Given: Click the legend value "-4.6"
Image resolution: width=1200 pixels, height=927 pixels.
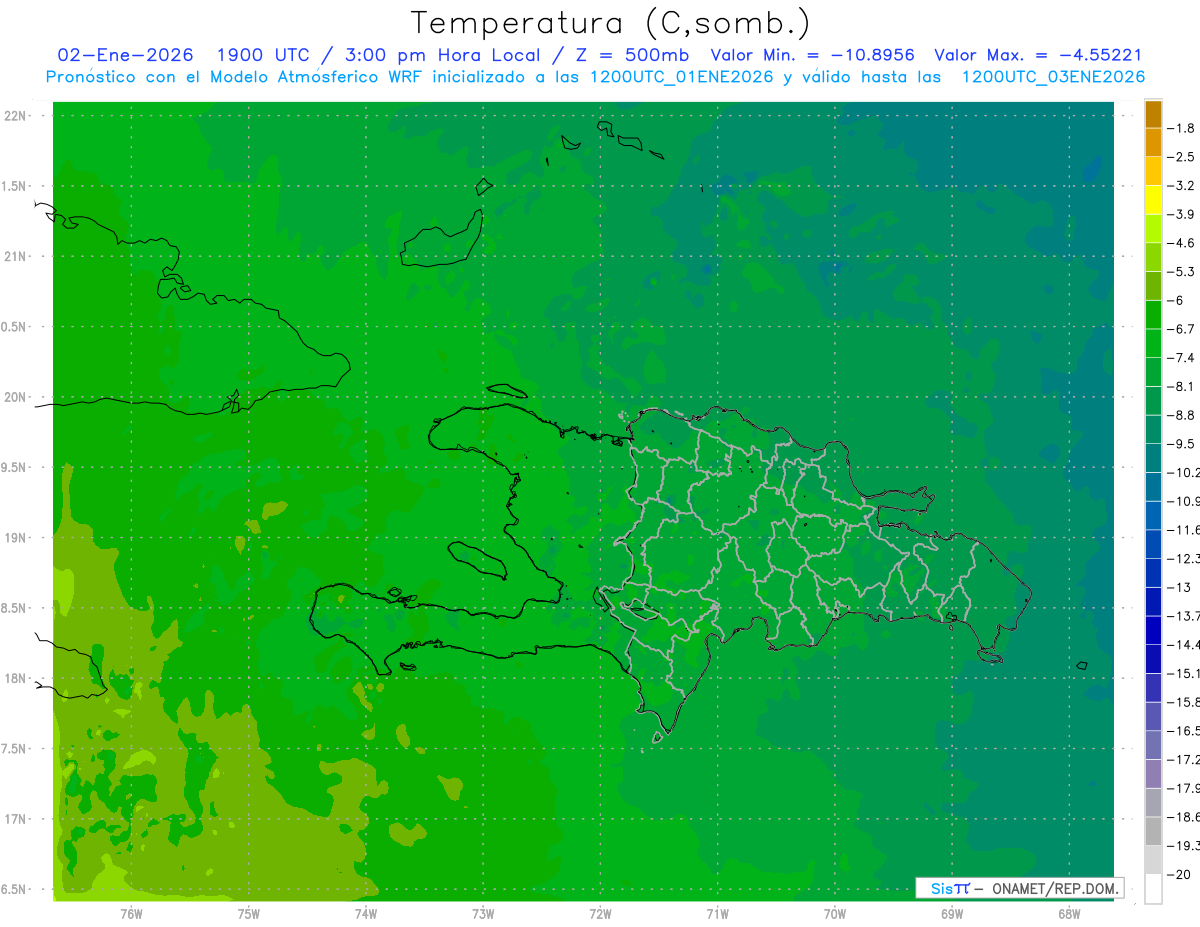Looking at the screenshot, I should (1182, 243).
